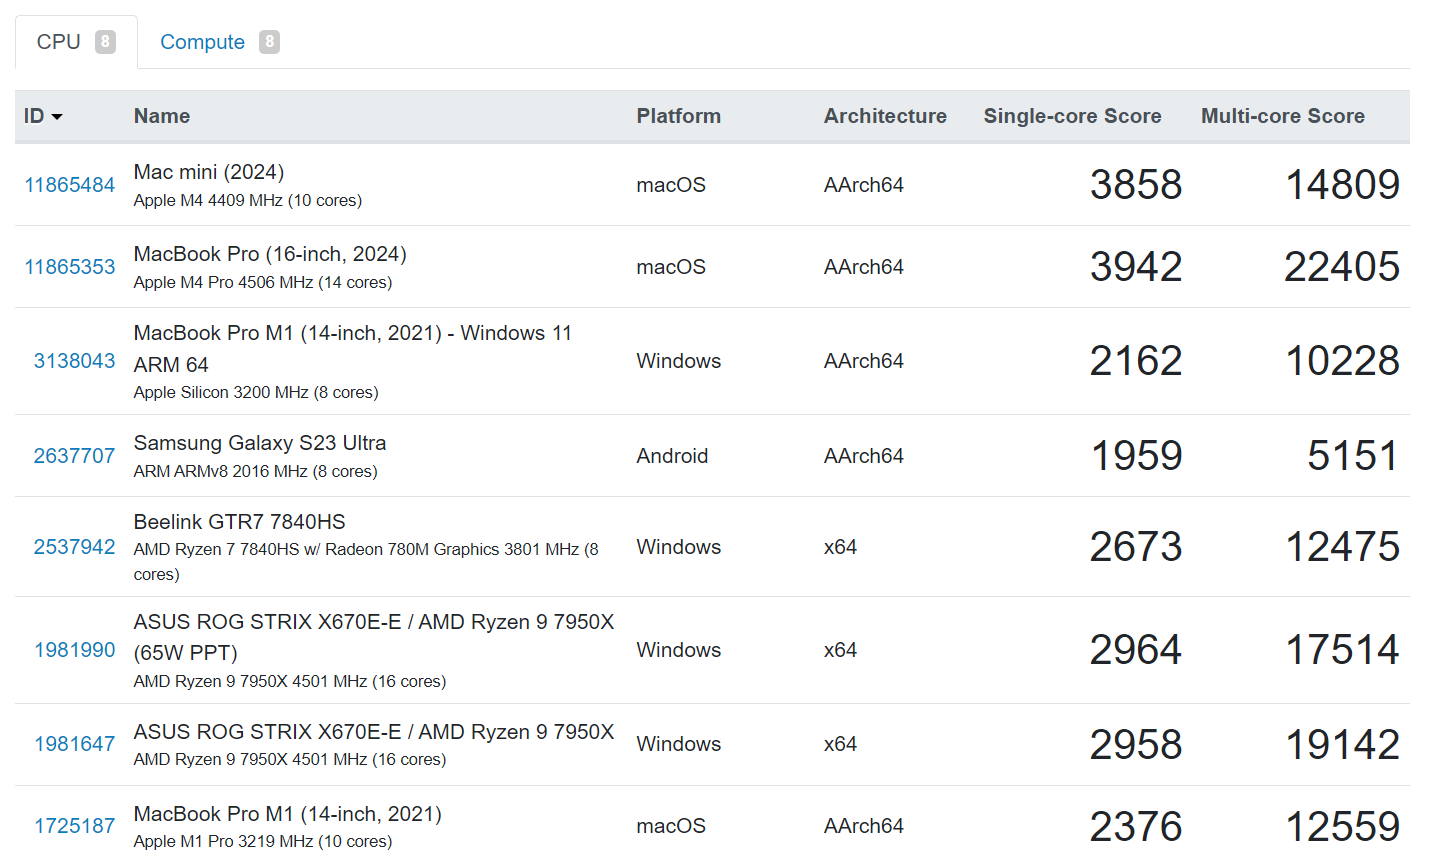Click Windows platform in Beelink row
Screen dimensions: 1429x868
coord(679,547)
